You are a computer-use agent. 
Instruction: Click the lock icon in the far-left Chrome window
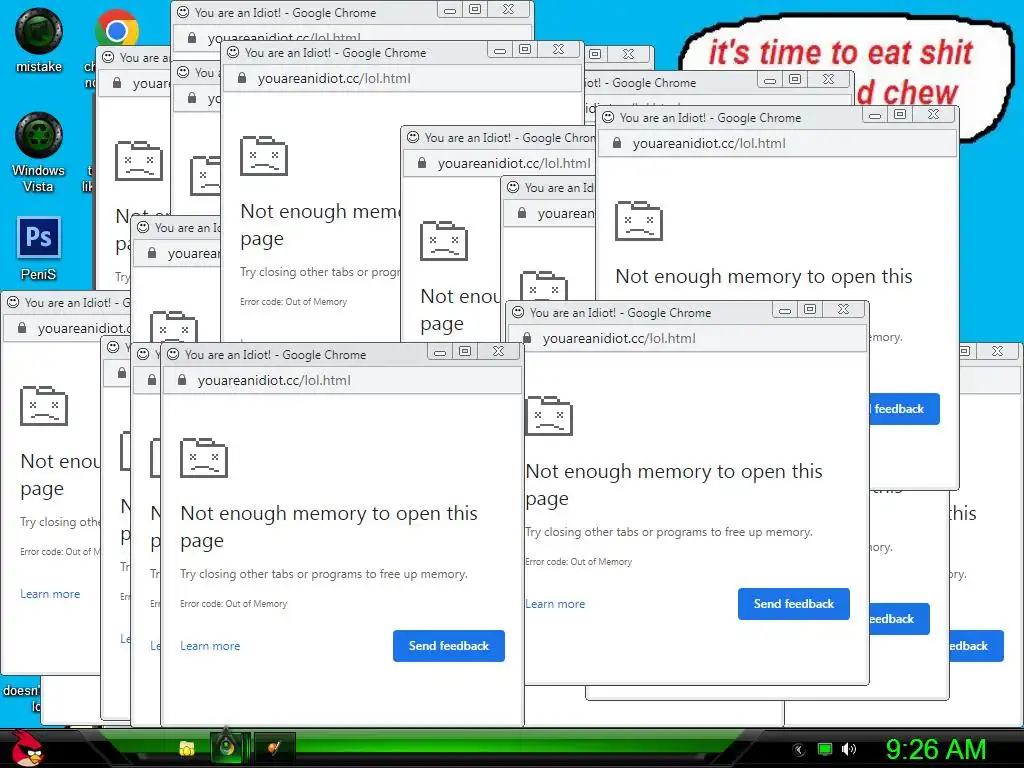coord(22,328)
